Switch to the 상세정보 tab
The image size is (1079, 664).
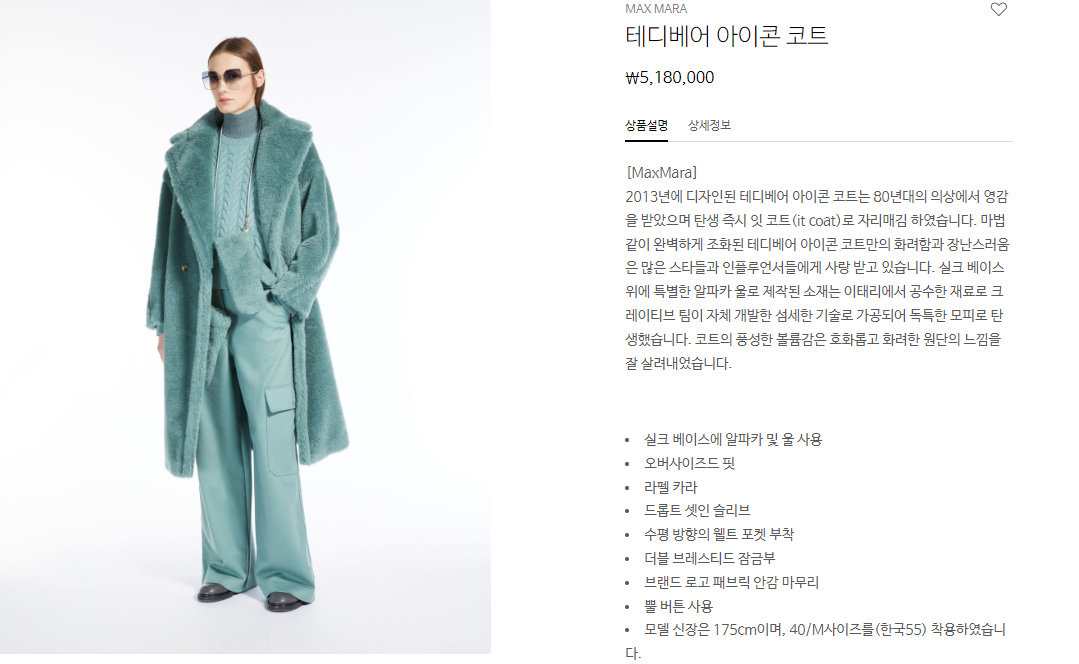coord(709,125)
